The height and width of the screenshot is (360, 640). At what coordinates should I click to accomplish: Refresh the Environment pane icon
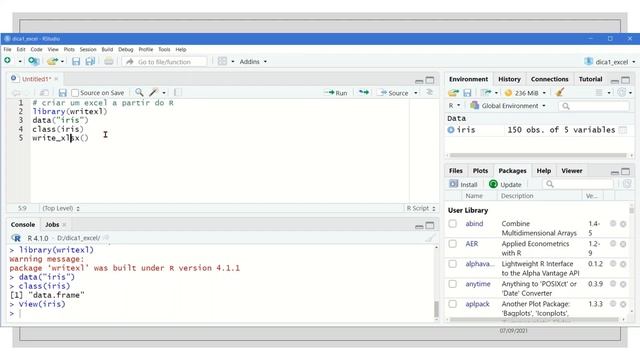coord(621,93)
